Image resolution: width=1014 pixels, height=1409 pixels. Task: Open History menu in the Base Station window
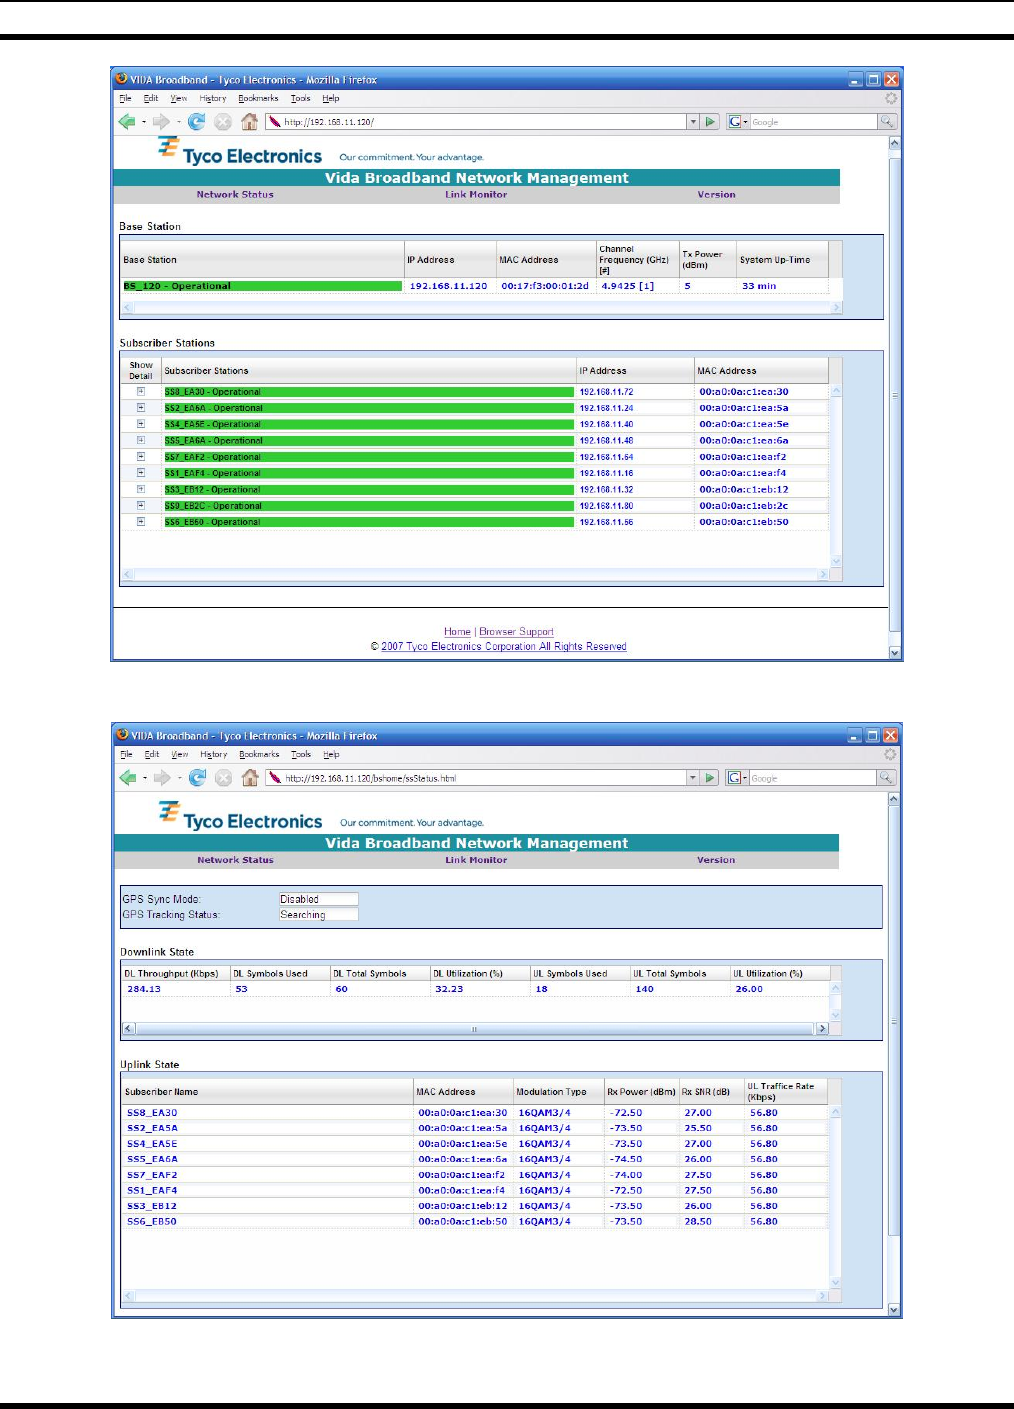pyautogui.click(x=212, y=98)
